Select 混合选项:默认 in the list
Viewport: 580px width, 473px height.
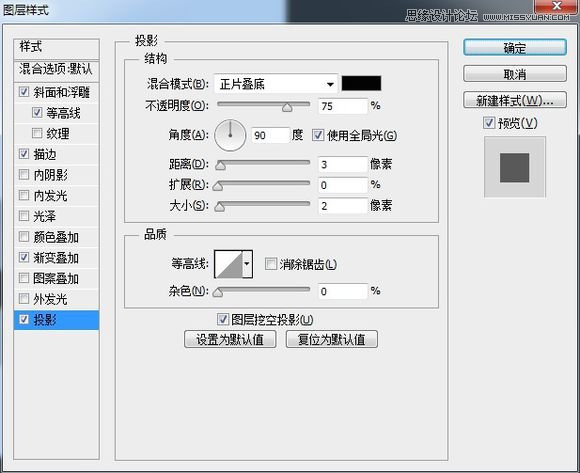pyautogui.click(x=56, y=70)
